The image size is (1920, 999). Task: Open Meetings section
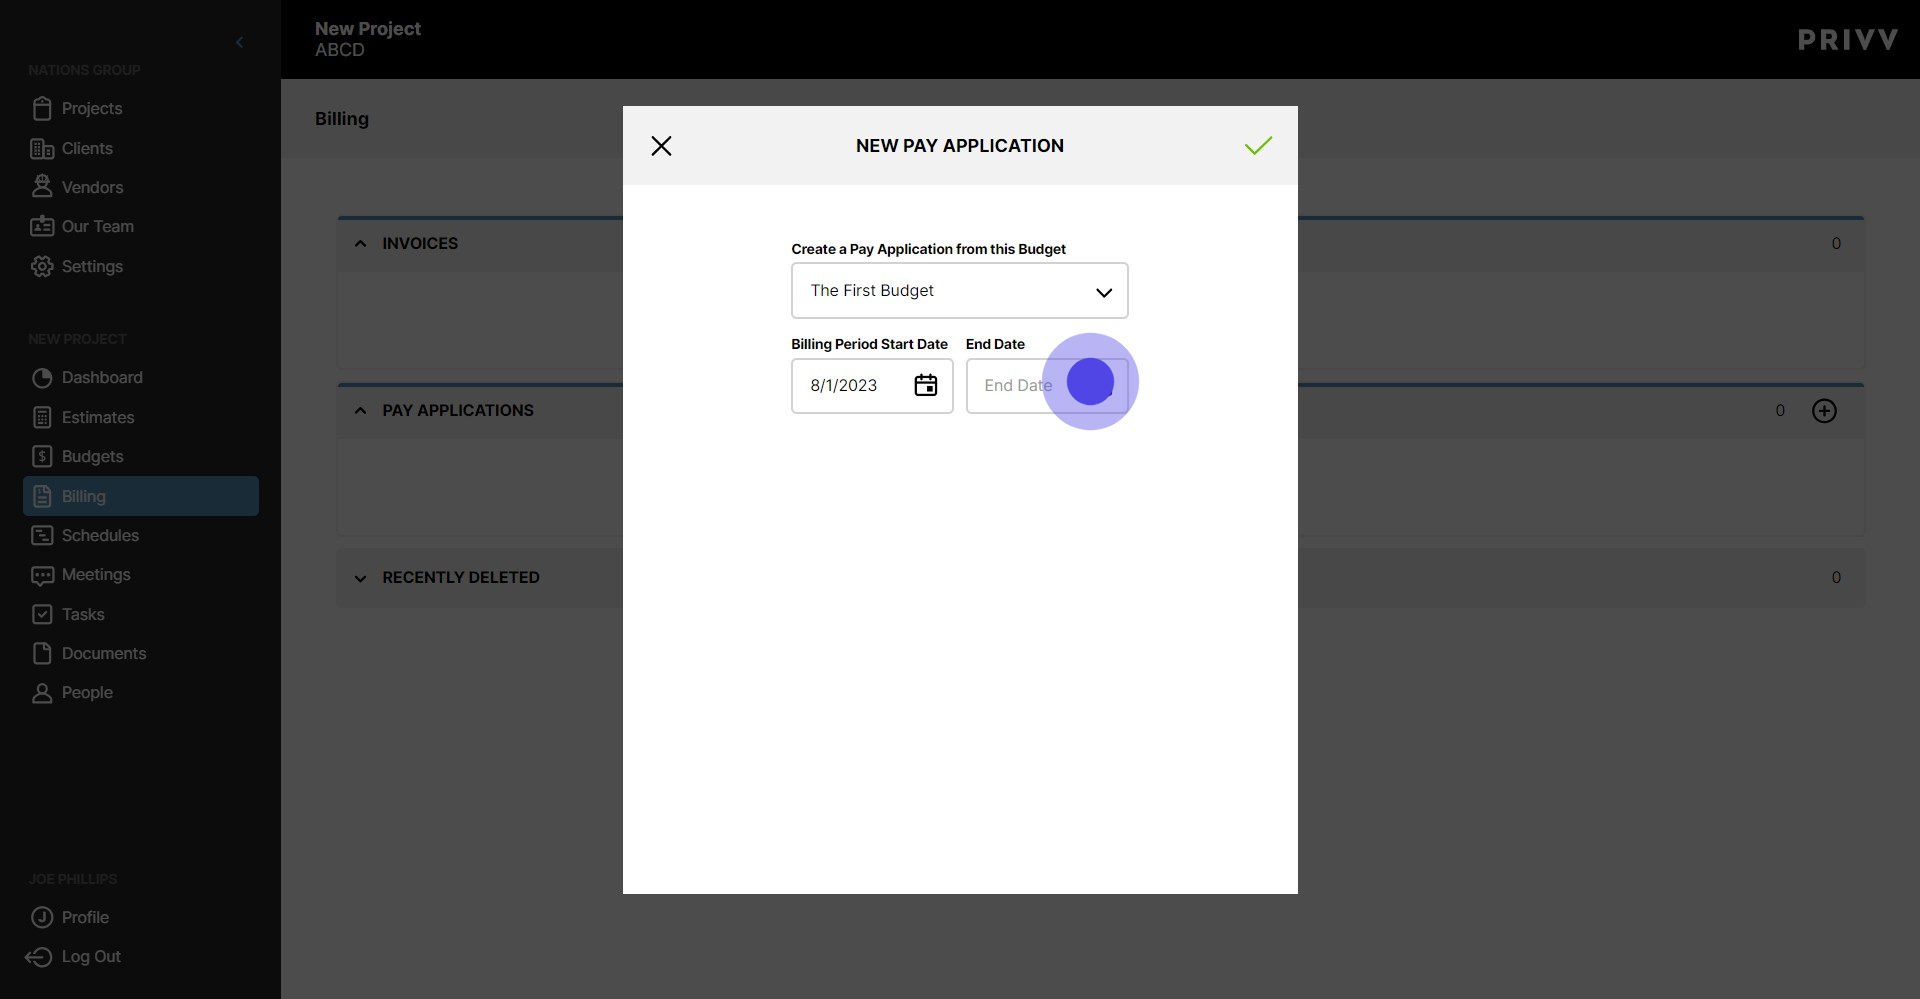[x=96, y=575]
